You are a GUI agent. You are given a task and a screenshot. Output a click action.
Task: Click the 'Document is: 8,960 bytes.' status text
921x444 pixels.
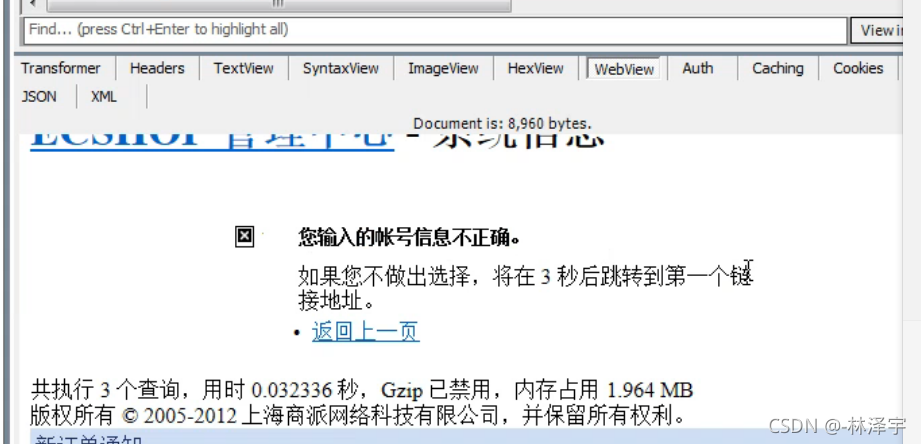click(502, 124)
